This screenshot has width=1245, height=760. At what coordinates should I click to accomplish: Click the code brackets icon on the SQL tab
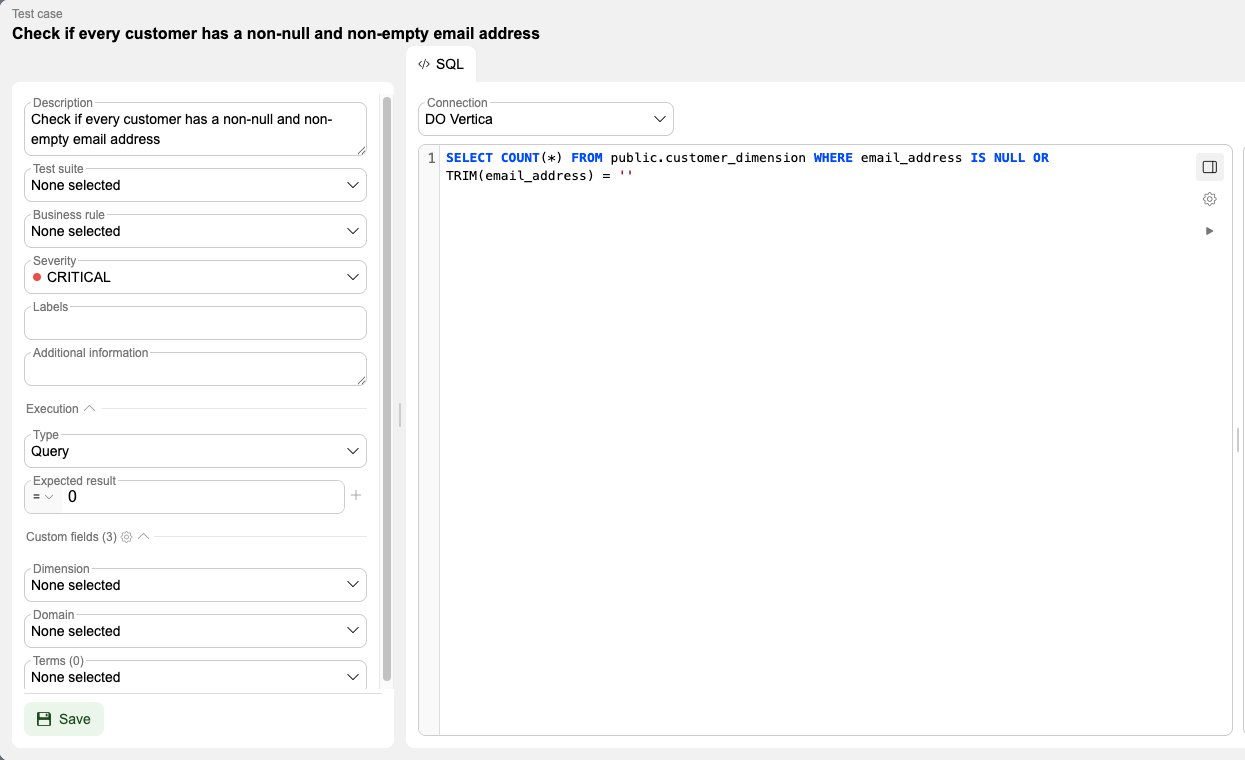(x=424, y=64)
